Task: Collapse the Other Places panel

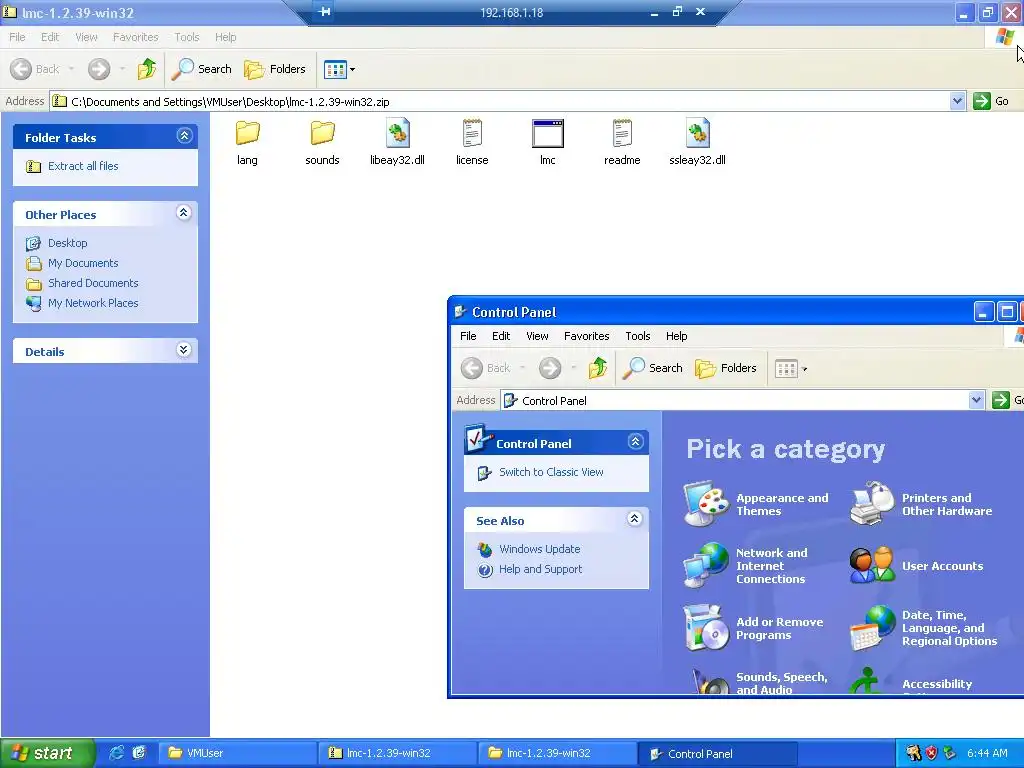Action: coord(184,213)
